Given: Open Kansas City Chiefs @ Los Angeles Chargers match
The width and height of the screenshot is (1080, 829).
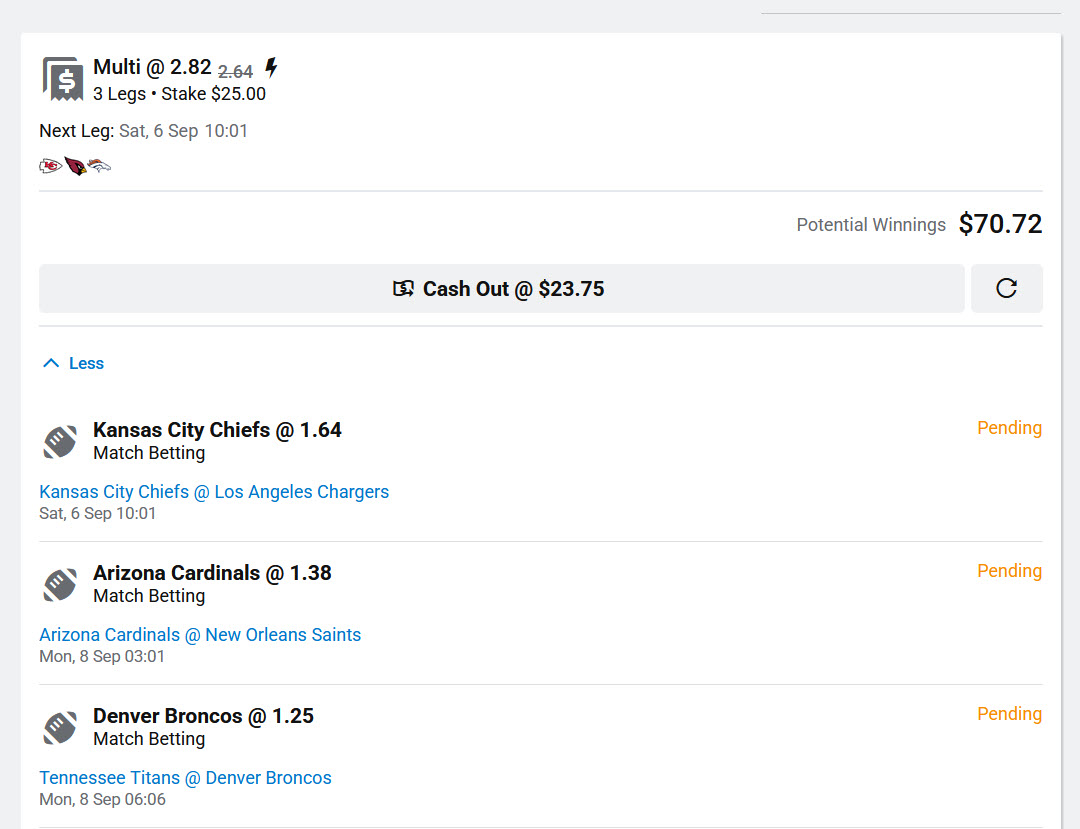Looking at the screenshot, I should (x=214, y=492).
